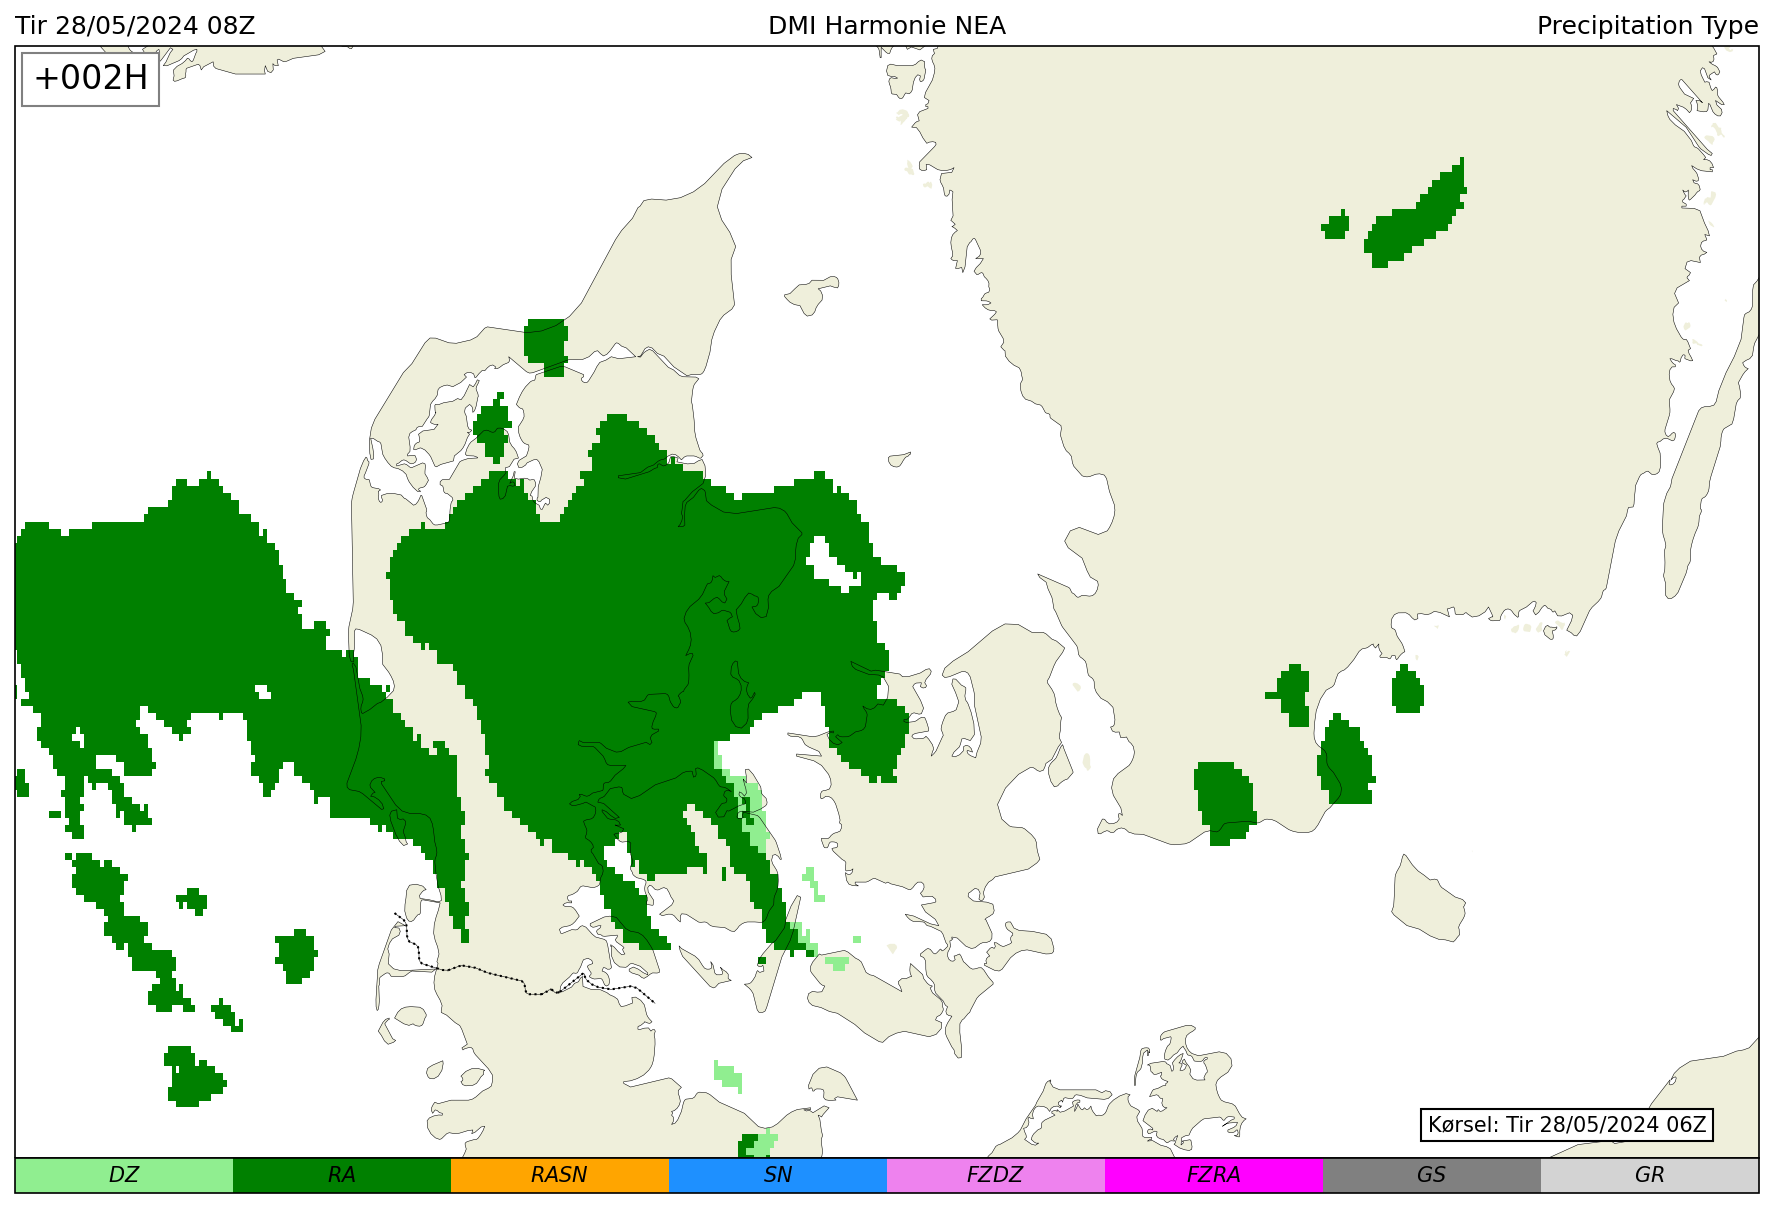
Task: Click the FZDZ violet legend swatch
Action: (996, 1175)
